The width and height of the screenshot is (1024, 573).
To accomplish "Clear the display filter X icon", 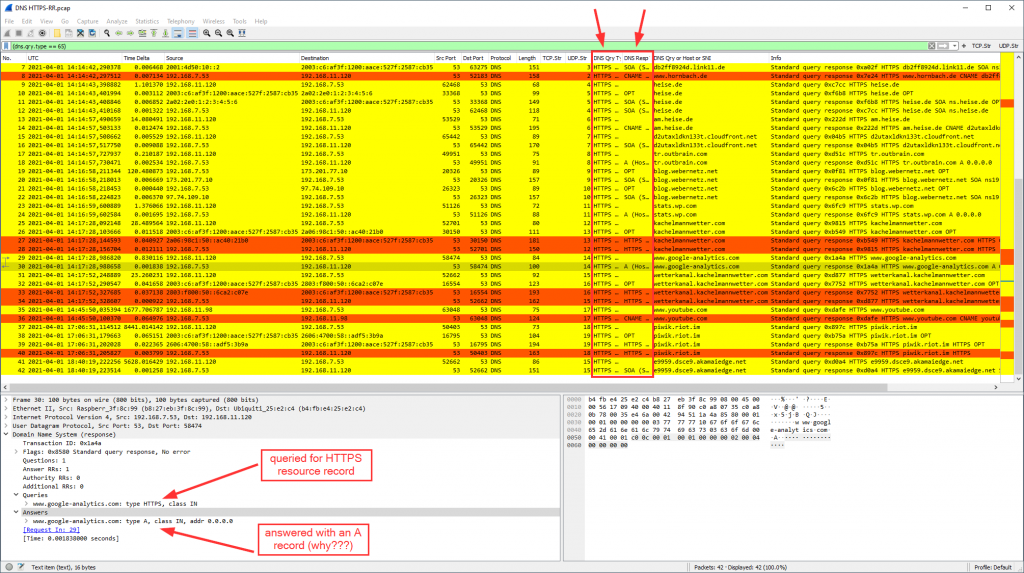I will 931,46.
